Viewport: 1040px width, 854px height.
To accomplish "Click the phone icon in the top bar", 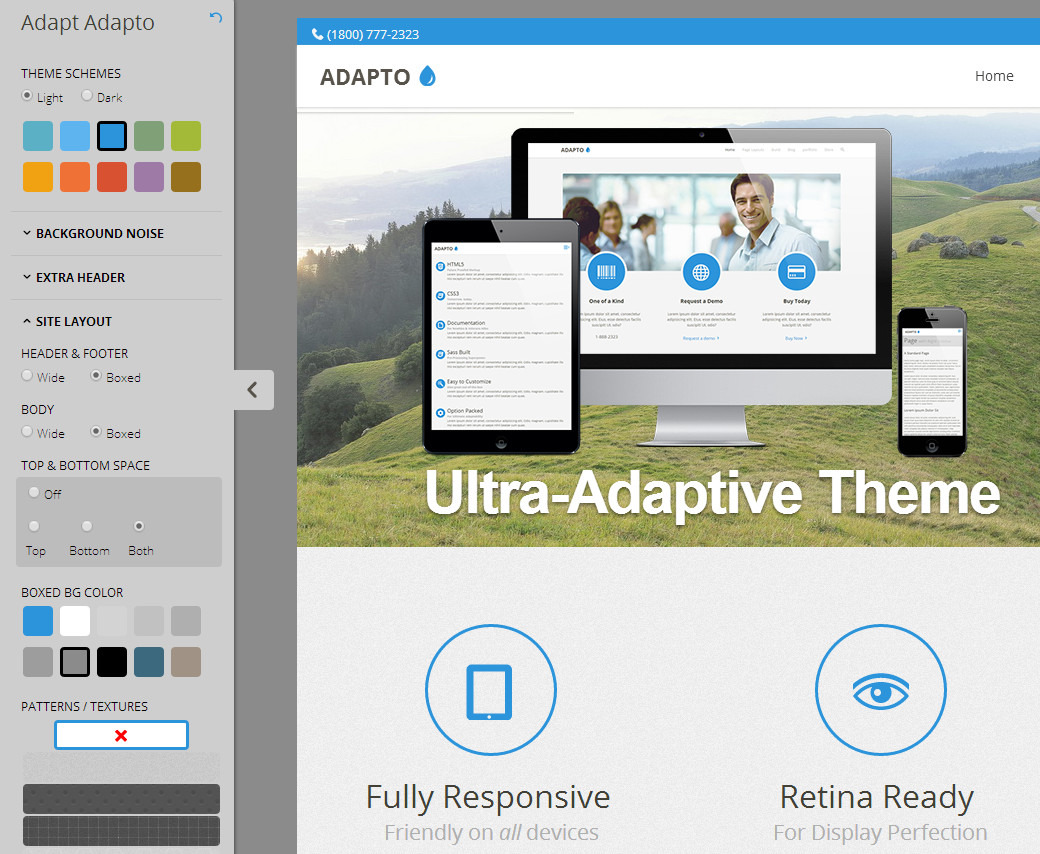I will pos(317,34).
